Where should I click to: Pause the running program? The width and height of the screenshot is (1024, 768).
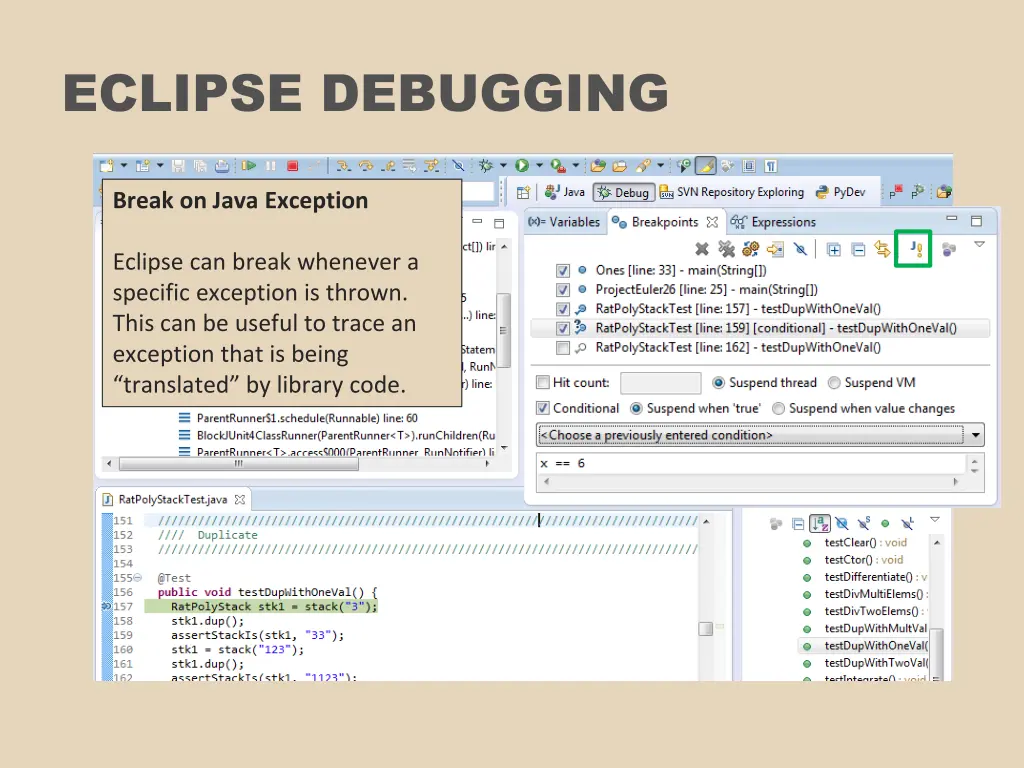(268, 166)
